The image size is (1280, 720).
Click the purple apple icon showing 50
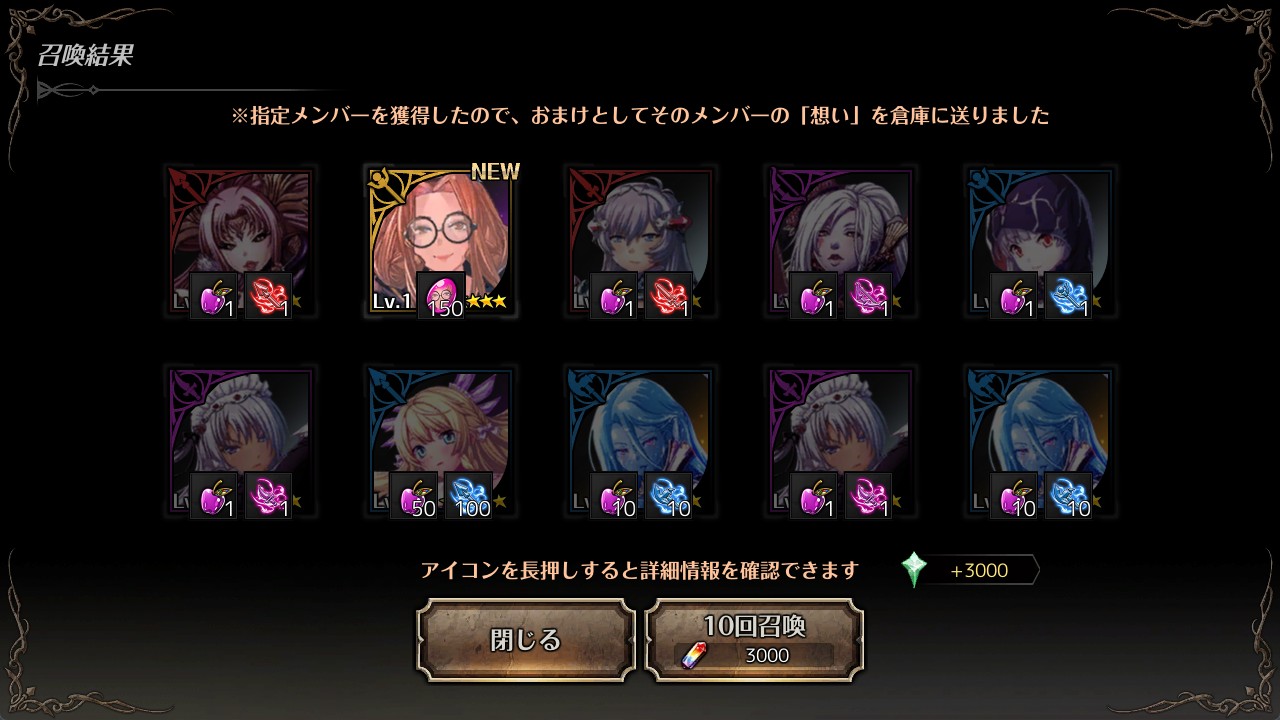point(414,496)
